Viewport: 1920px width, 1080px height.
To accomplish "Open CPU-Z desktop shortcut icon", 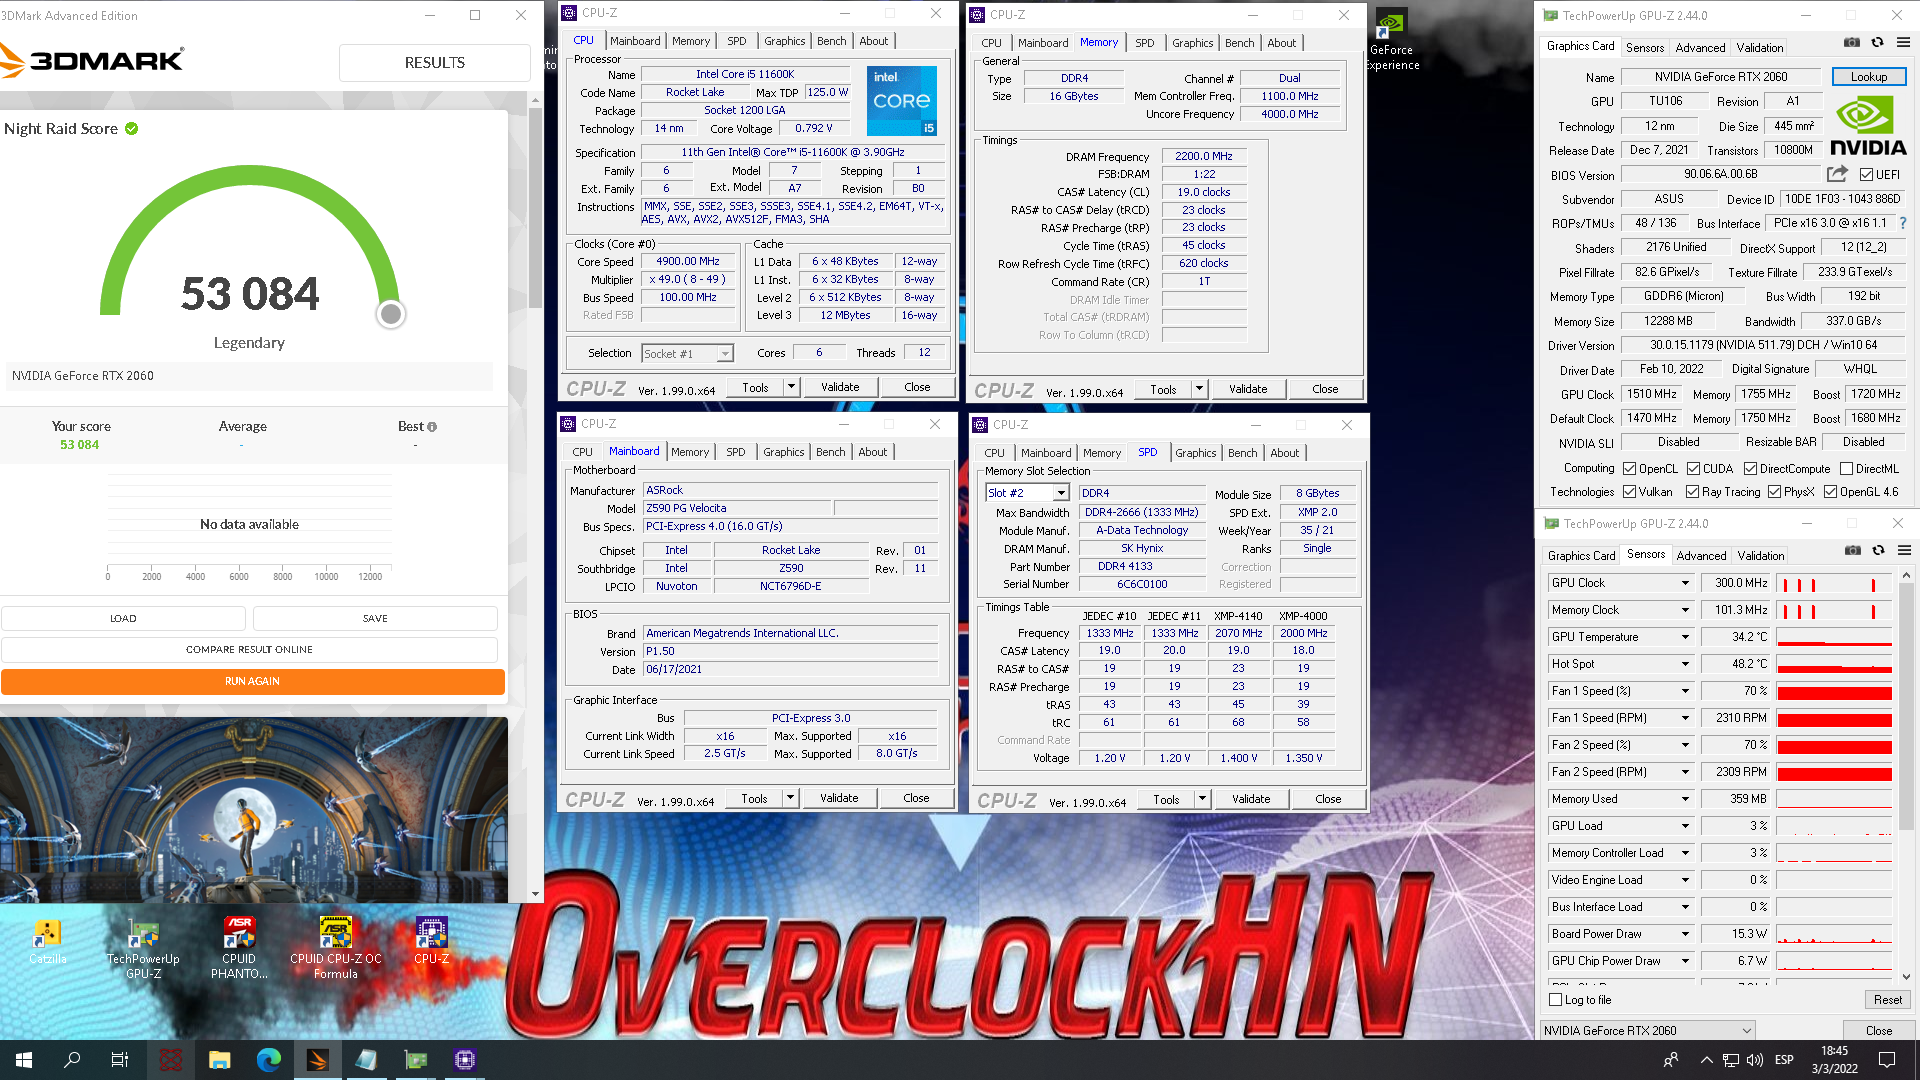I will (431, 942).
